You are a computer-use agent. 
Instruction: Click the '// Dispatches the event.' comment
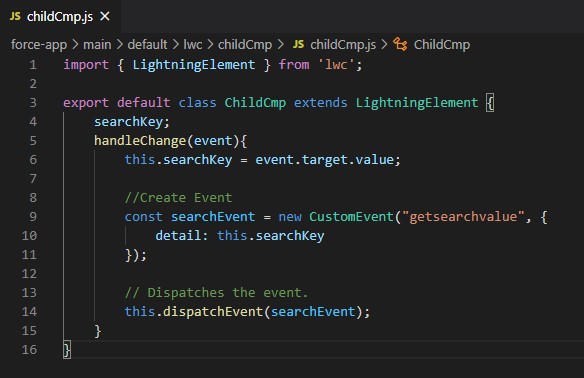[x=216, y=293]
